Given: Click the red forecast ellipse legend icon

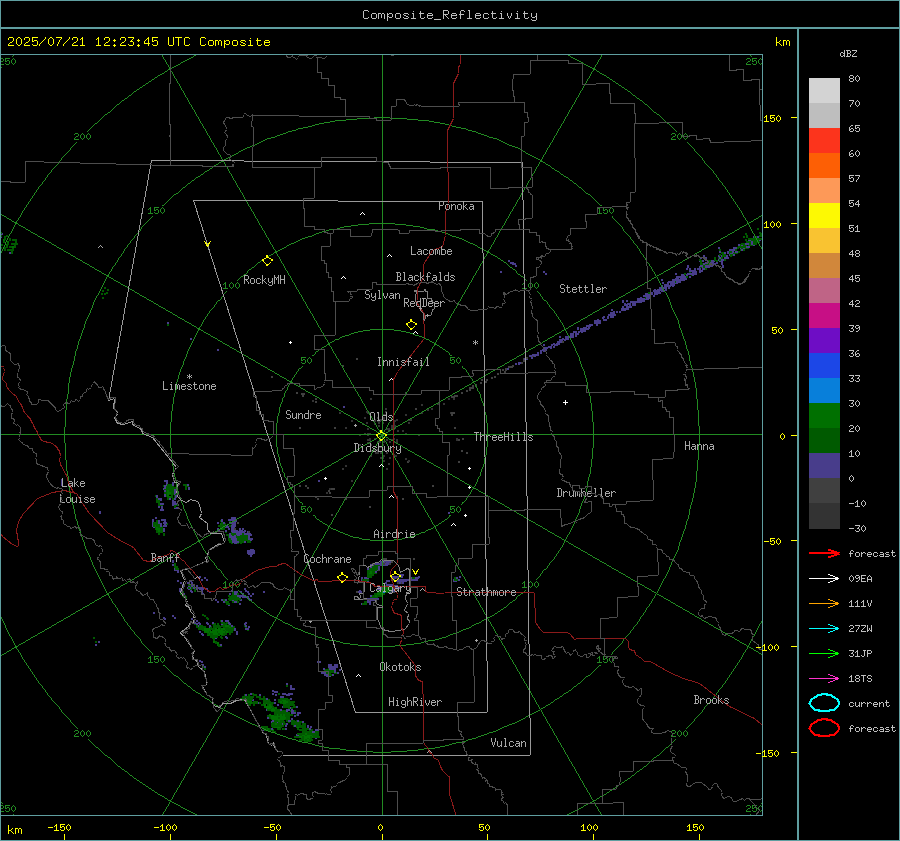Looking at the screenshot, I should pos(824,728).
